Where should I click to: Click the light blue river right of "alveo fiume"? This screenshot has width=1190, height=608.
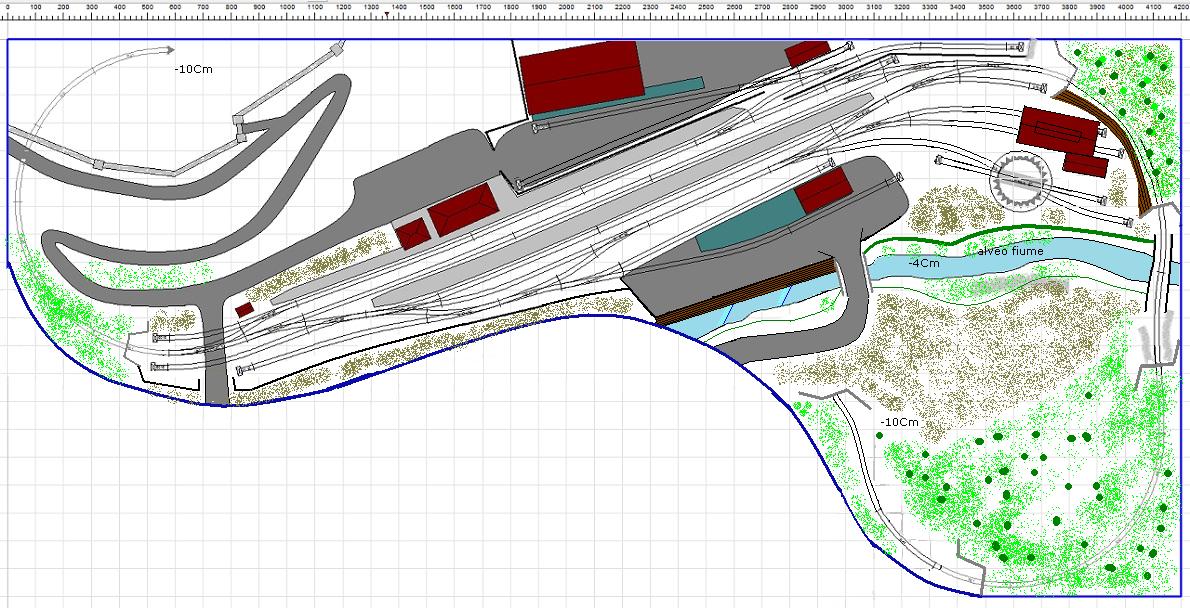point(1100,256)
